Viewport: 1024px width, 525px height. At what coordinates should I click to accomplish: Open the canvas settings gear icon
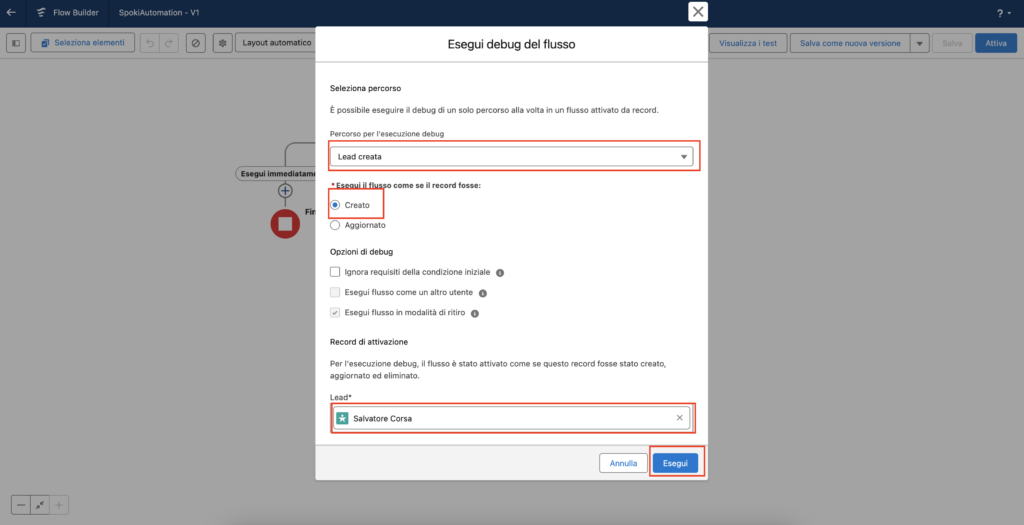222,43
